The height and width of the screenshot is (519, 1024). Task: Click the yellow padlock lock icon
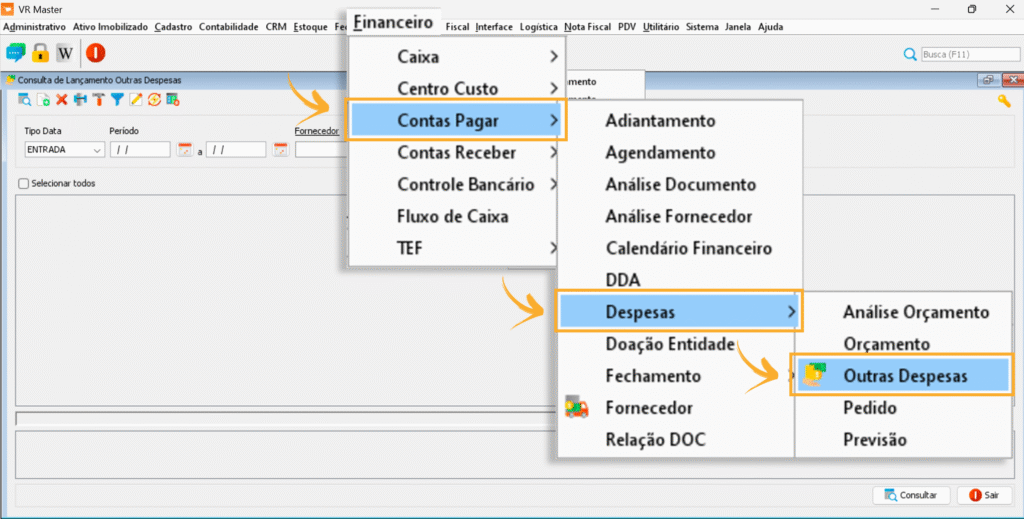click(x=40, y=53)
